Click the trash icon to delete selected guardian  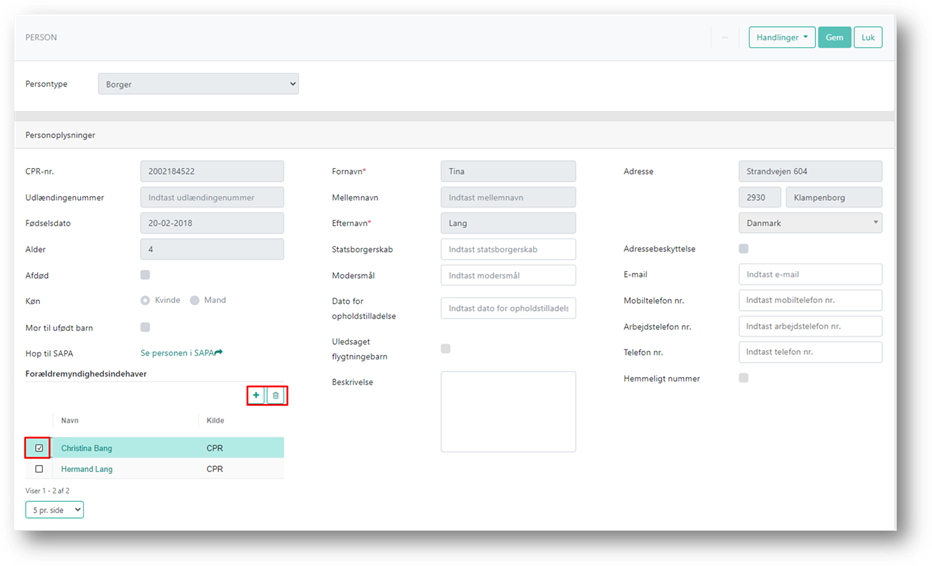276,395
